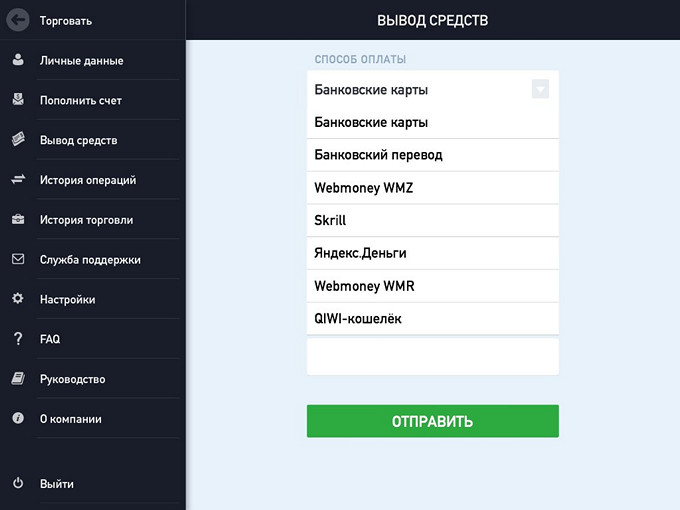Click the arrows icon for История операций
Image resolution: width=680 pixels, height=510 pixels.
(18, 180)
